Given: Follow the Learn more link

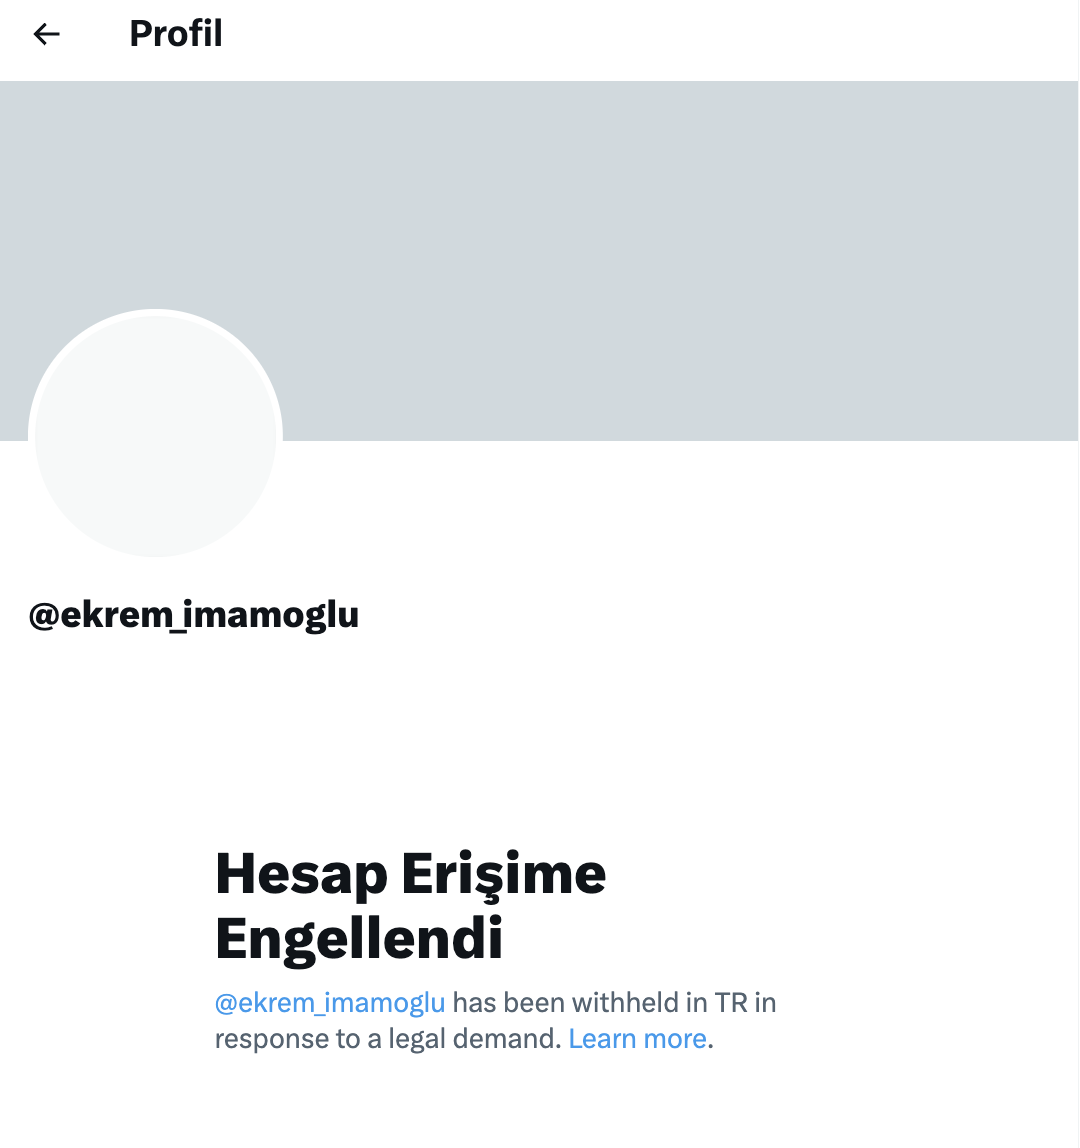Looking at the screenshot, I should pos(637,1039).
